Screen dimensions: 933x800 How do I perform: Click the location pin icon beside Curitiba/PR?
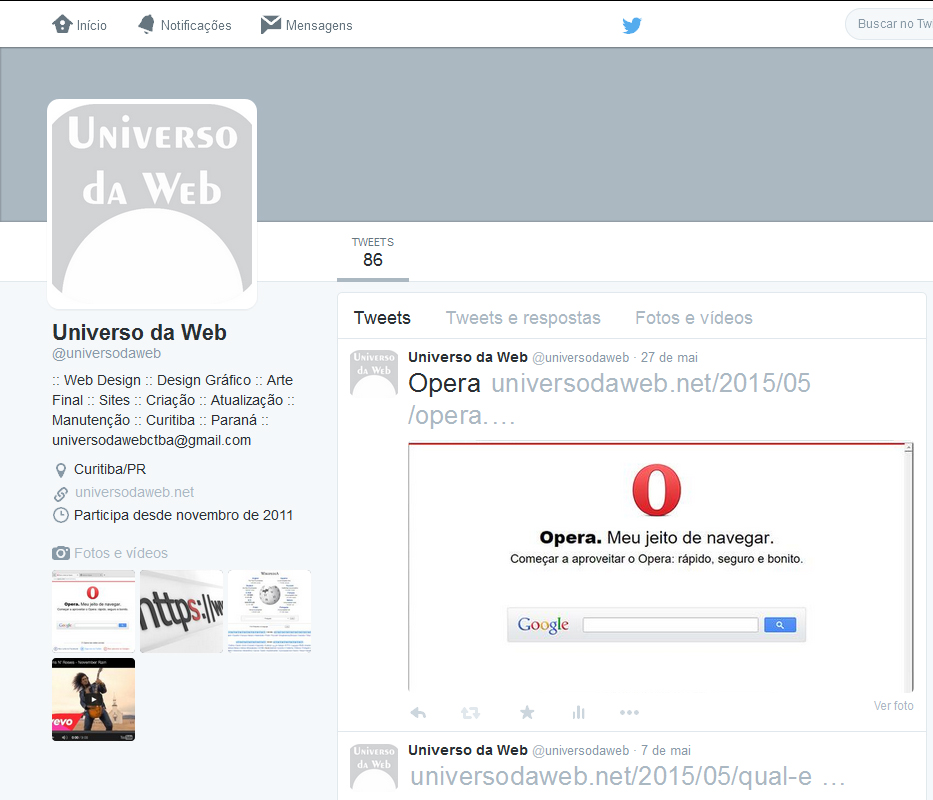59,468
